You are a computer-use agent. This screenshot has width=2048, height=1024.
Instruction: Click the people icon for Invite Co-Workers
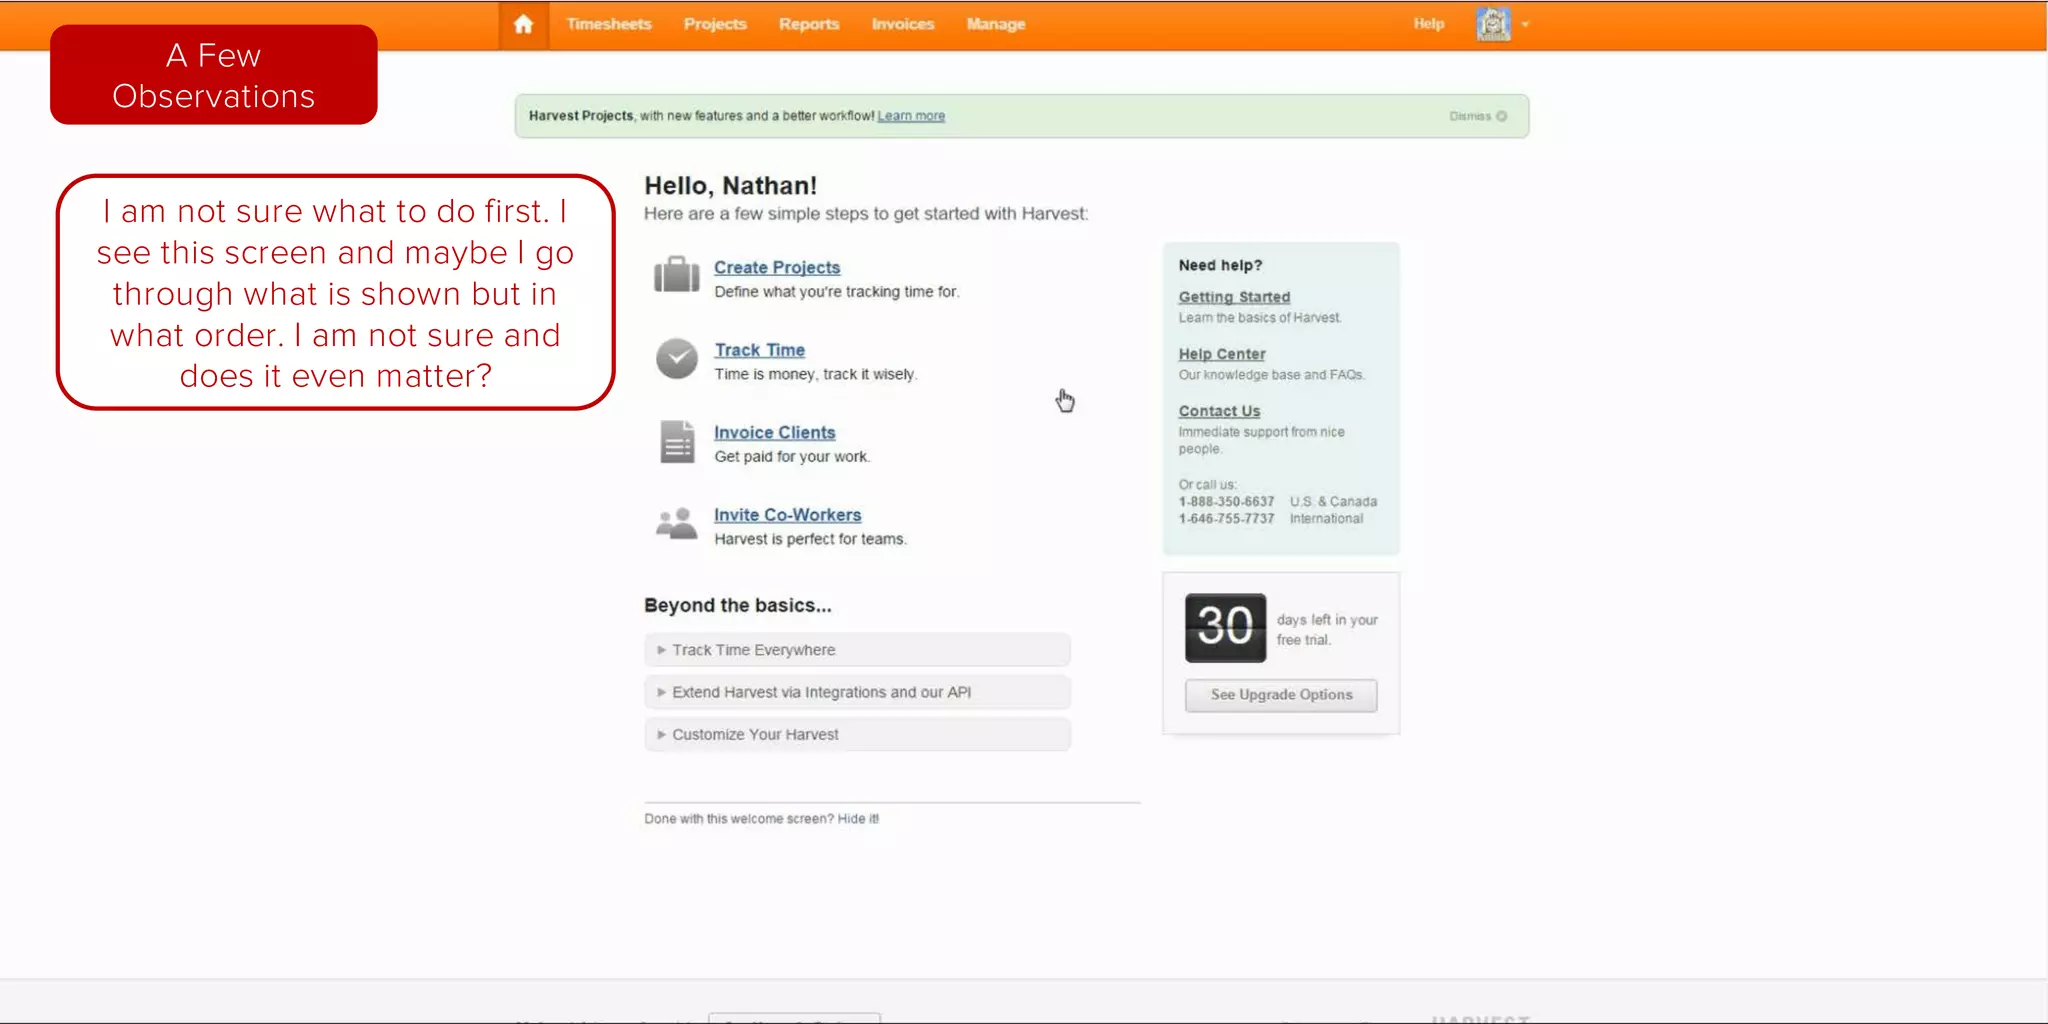[x=677, y=523]
